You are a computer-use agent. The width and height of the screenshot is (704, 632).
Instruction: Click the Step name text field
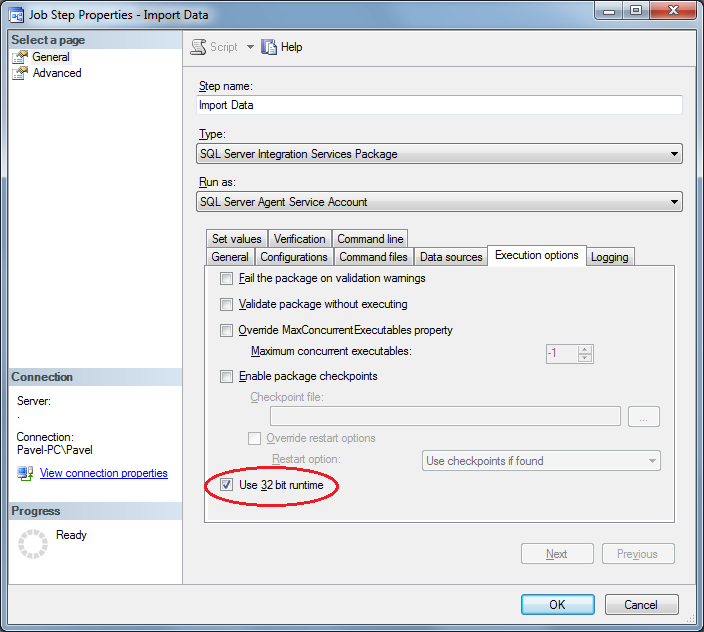coord(440,105)
